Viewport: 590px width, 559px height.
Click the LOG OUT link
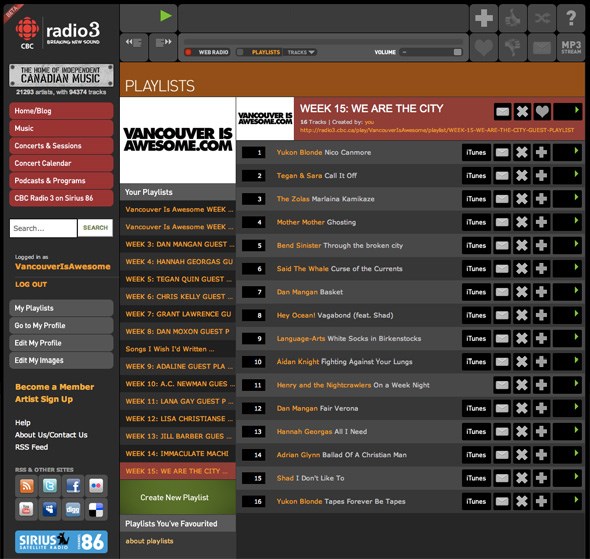31,284
